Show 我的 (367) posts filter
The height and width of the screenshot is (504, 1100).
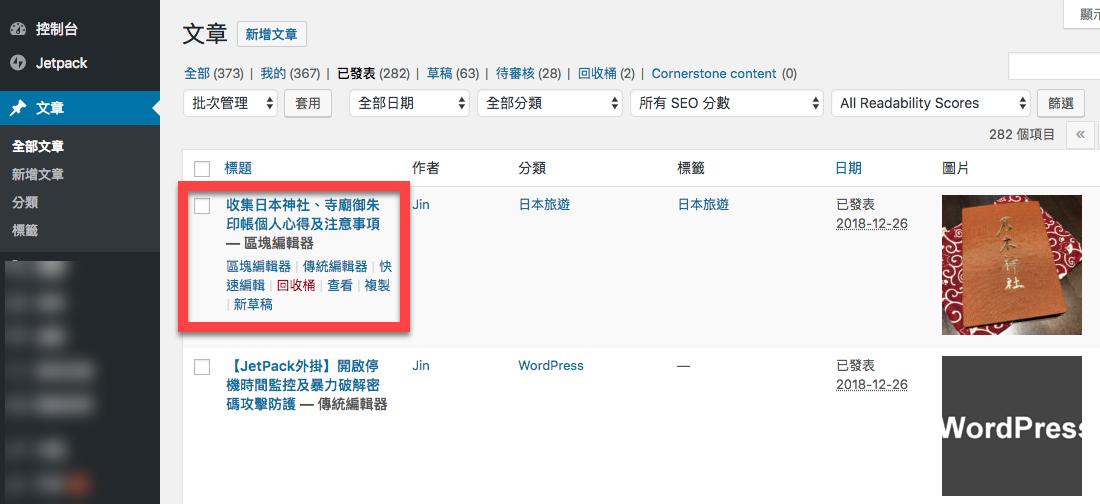(290, 73)
